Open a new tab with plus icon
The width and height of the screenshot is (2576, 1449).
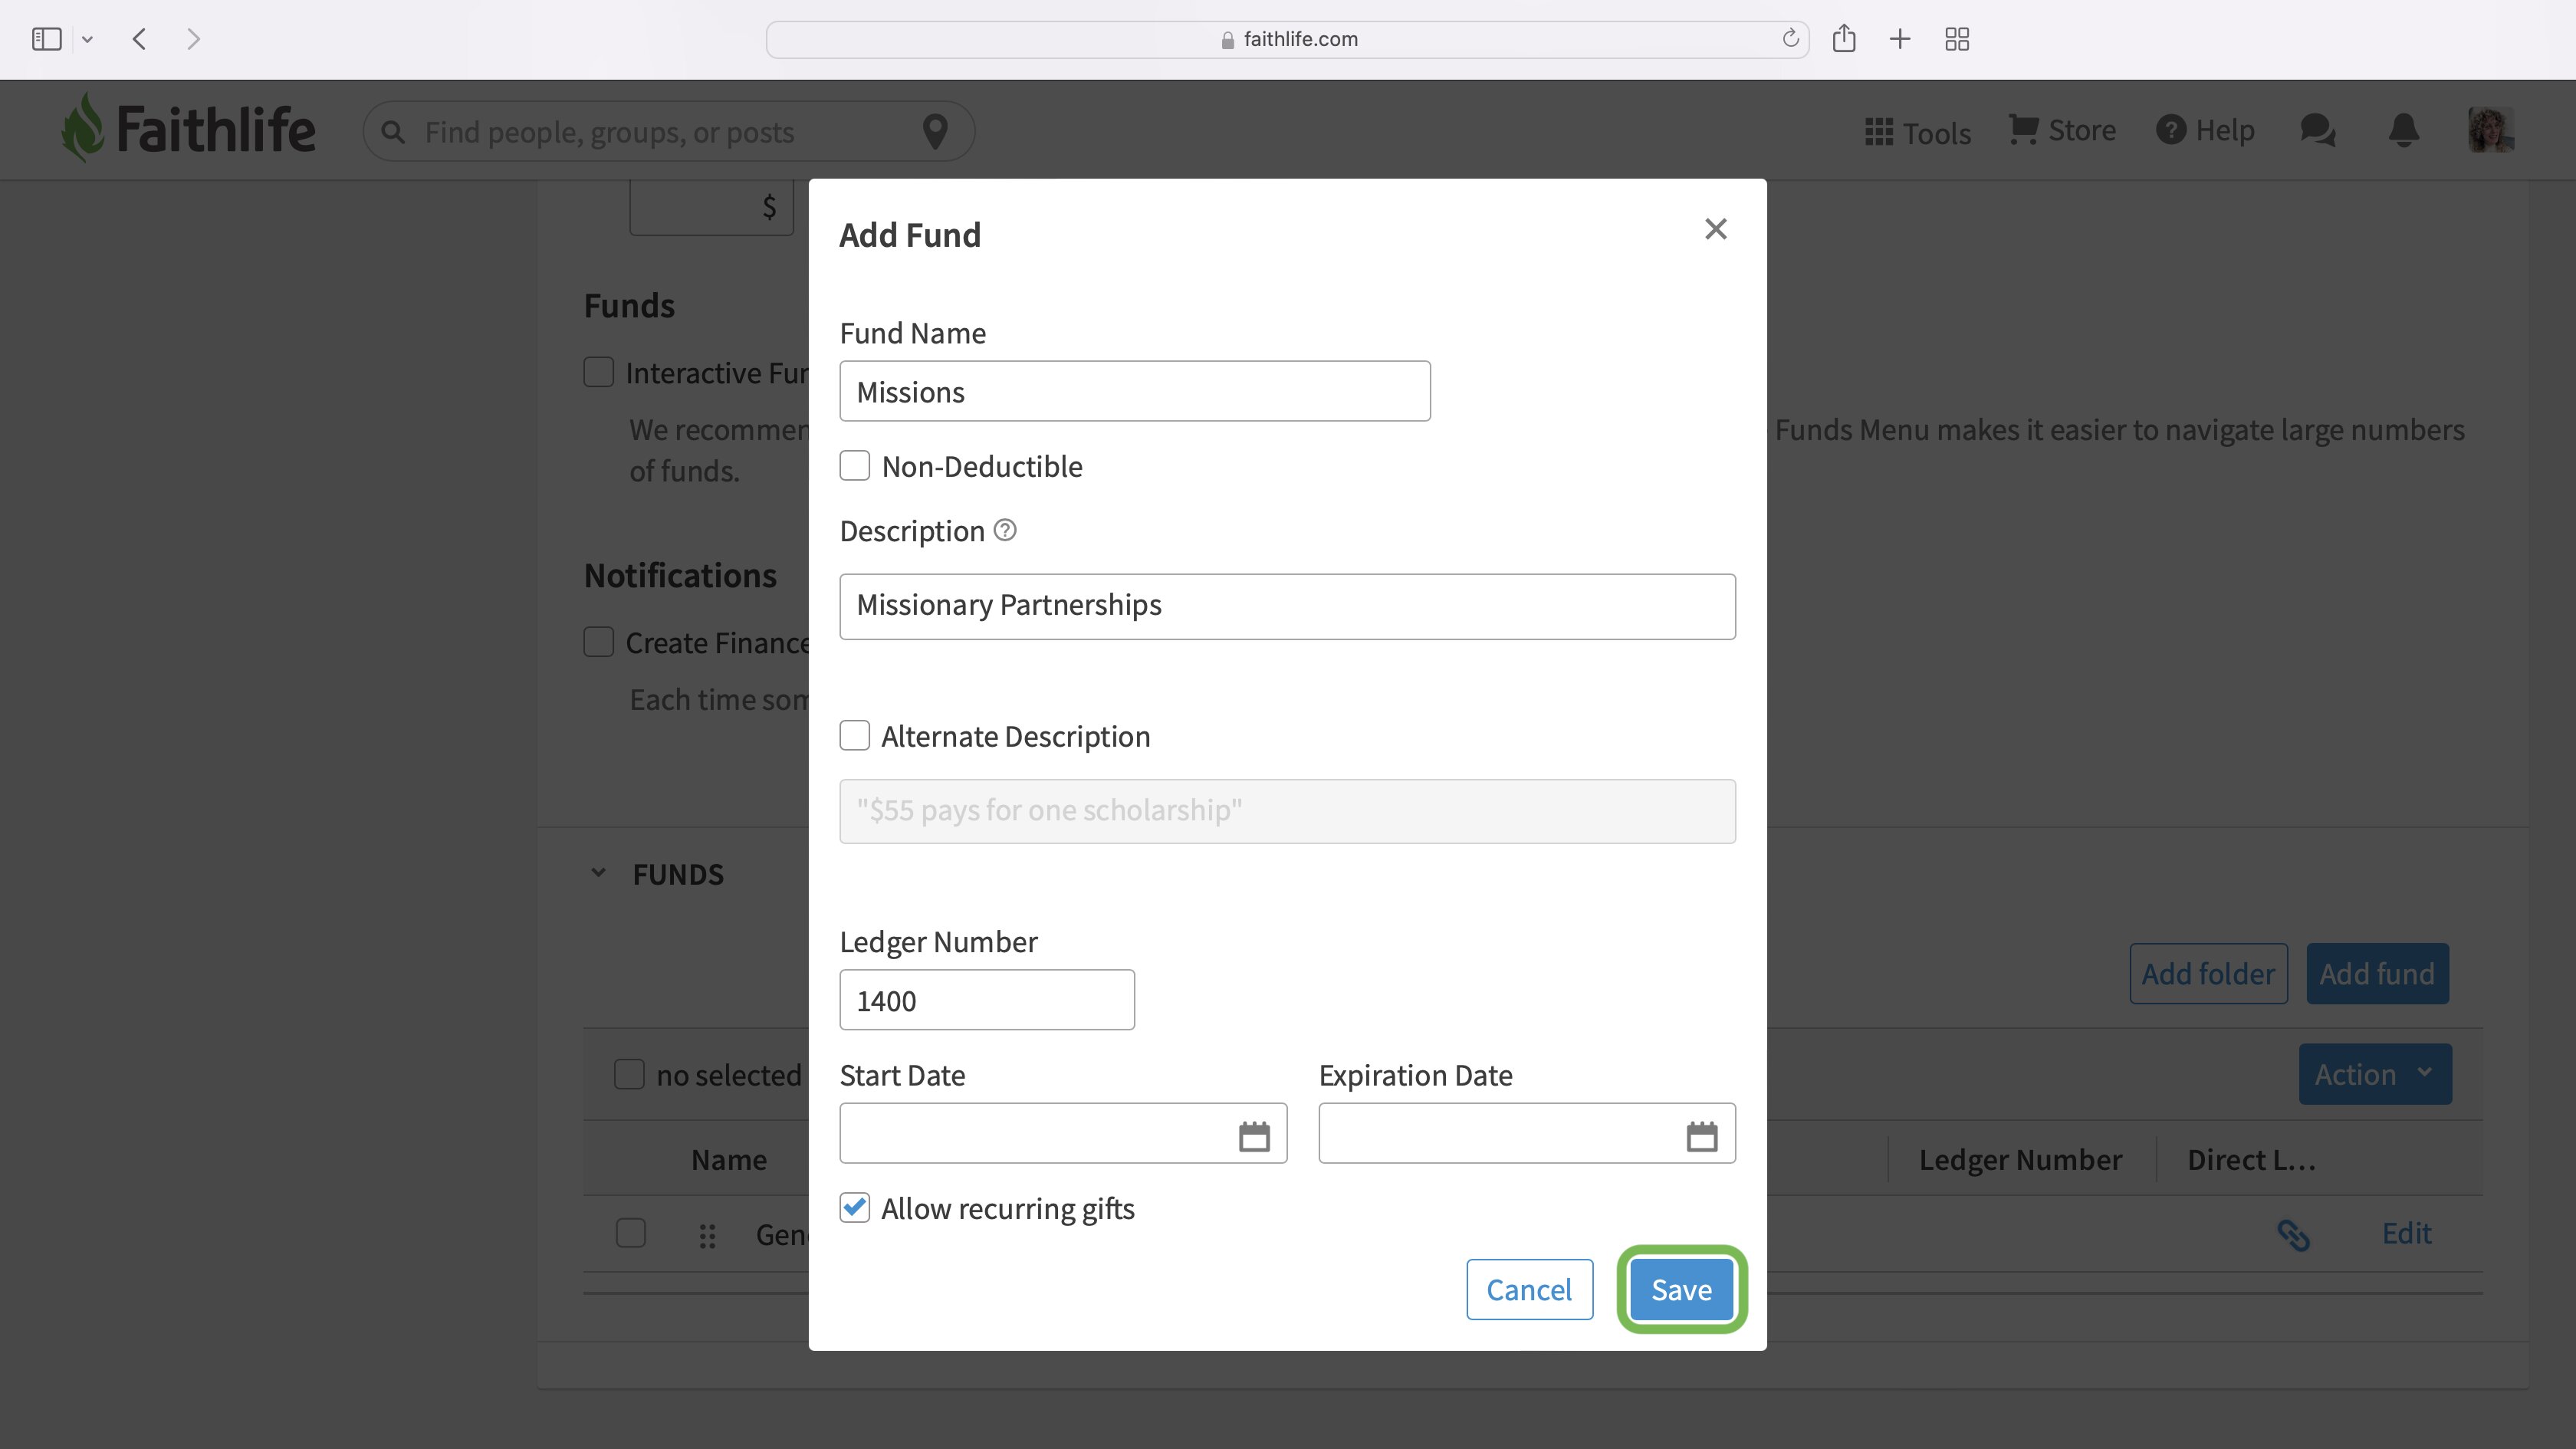(x=1900, y=39)
